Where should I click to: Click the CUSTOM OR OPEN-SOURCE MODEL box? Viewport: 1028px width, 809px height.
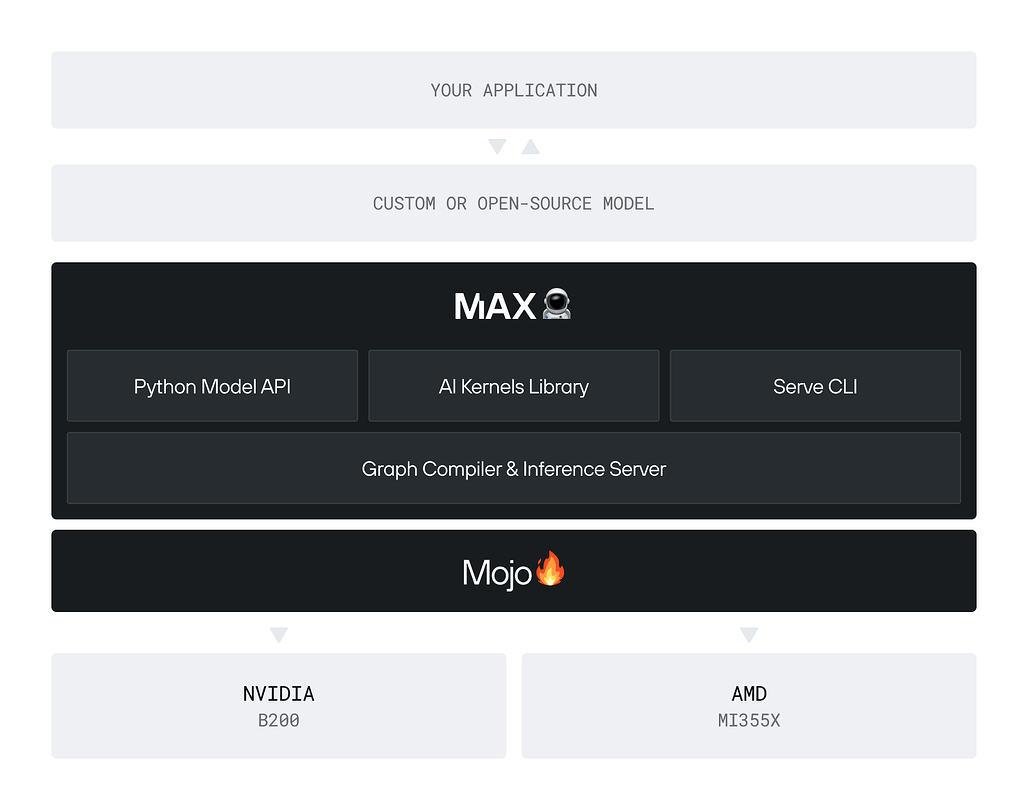(x=514, y=203)
